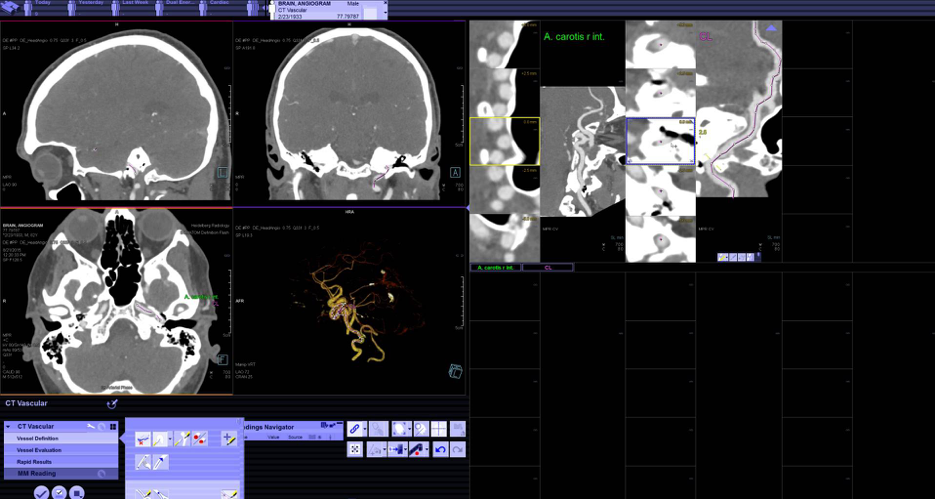The image size is (935, 499).
Task: Click the region selection shape tool
Action: [x=400, y=429]
